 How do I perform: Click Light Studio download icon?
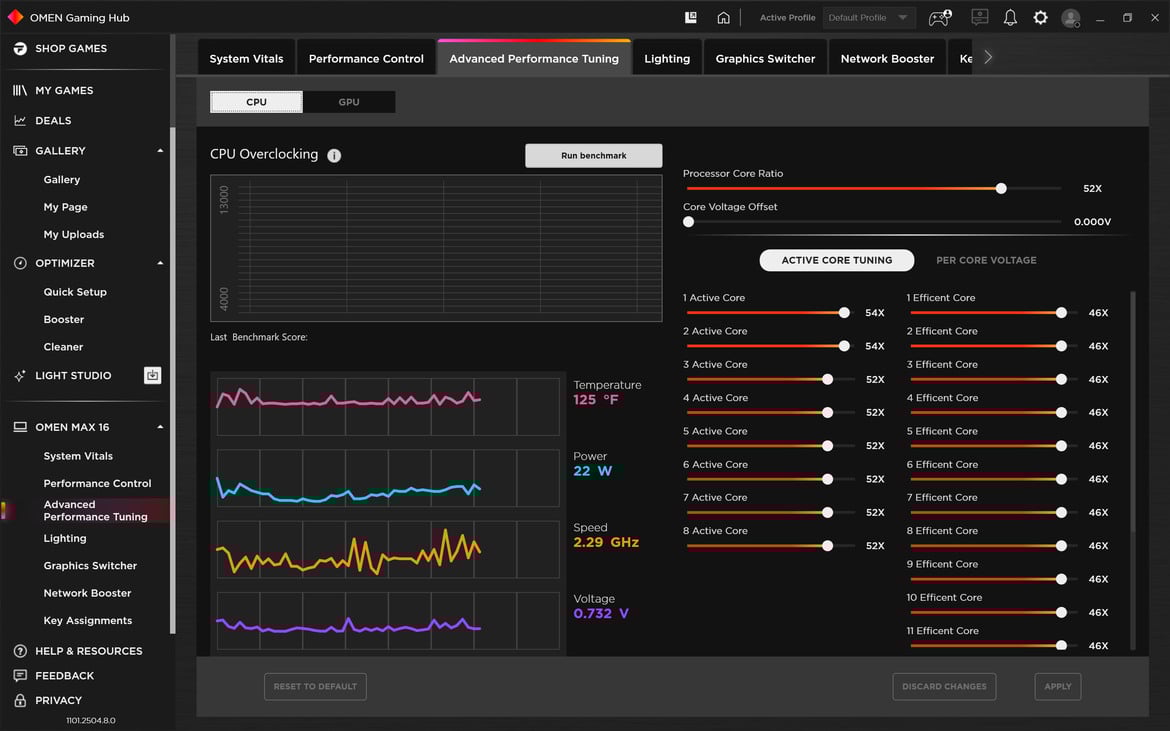[x=152, y=375]
